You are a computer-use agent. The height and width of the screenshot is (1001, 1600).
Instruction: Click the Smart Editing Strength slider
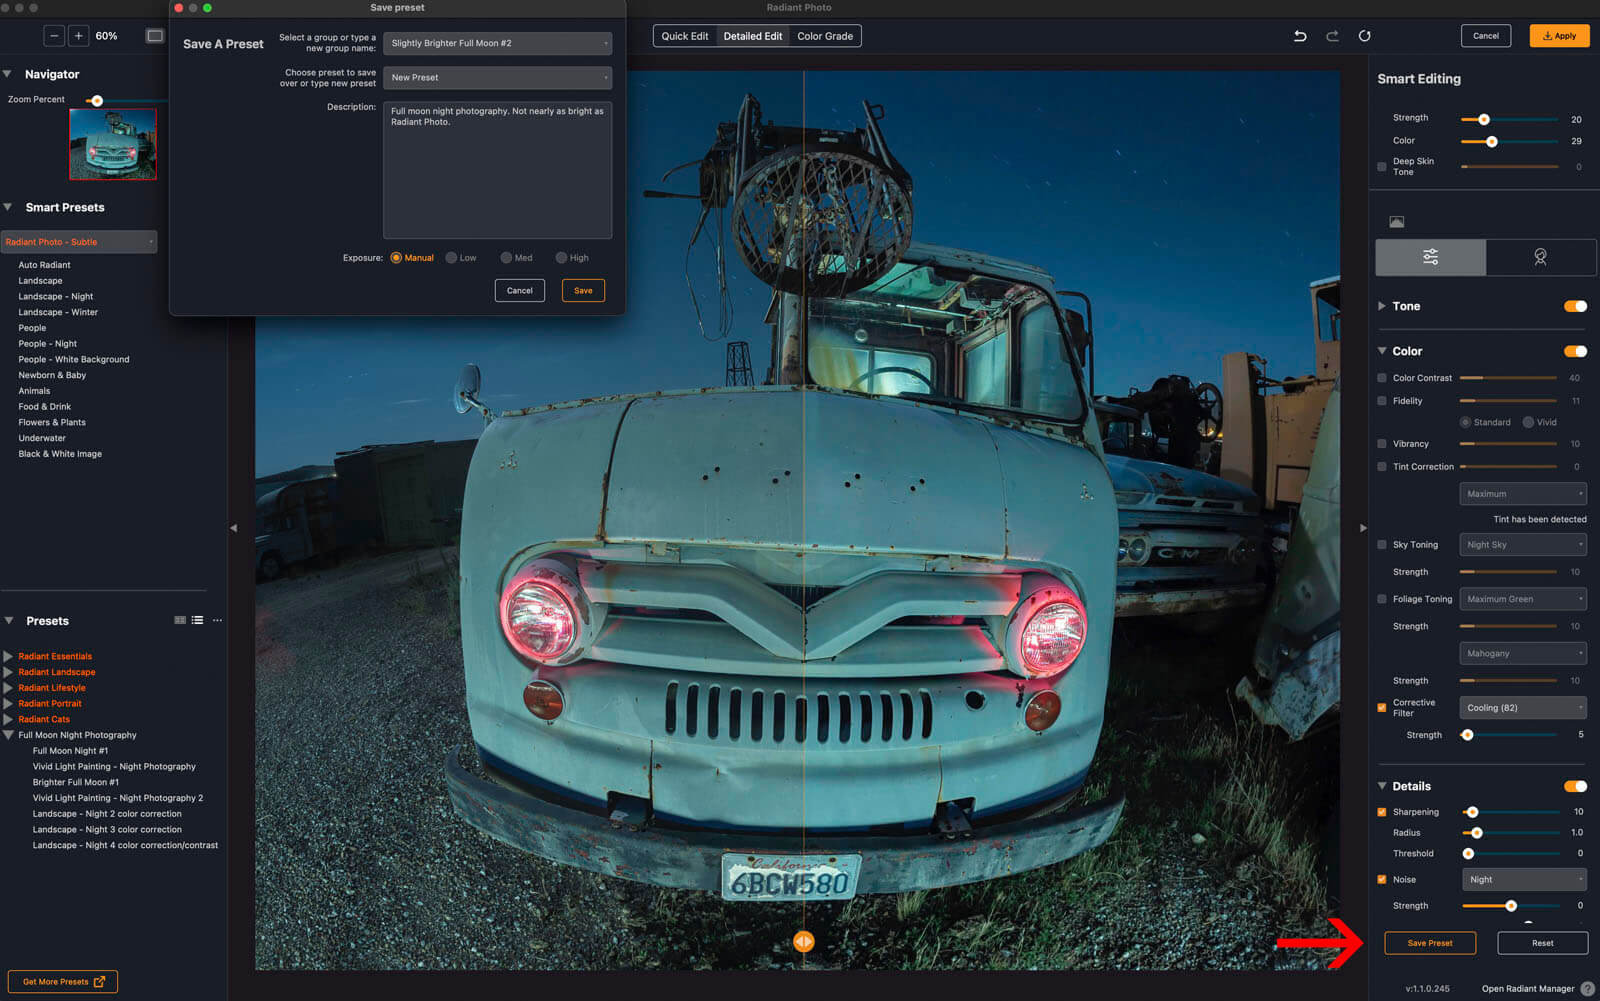pyautogui.click(x=1484, y=119)
